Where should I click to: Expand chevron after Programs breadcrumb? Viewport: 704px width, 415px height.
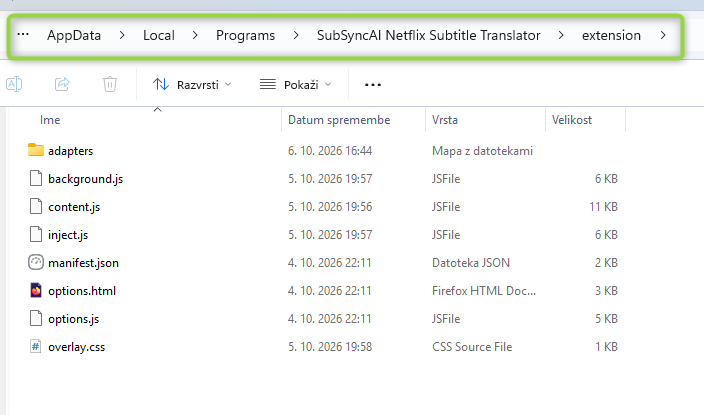pos(296,35)
